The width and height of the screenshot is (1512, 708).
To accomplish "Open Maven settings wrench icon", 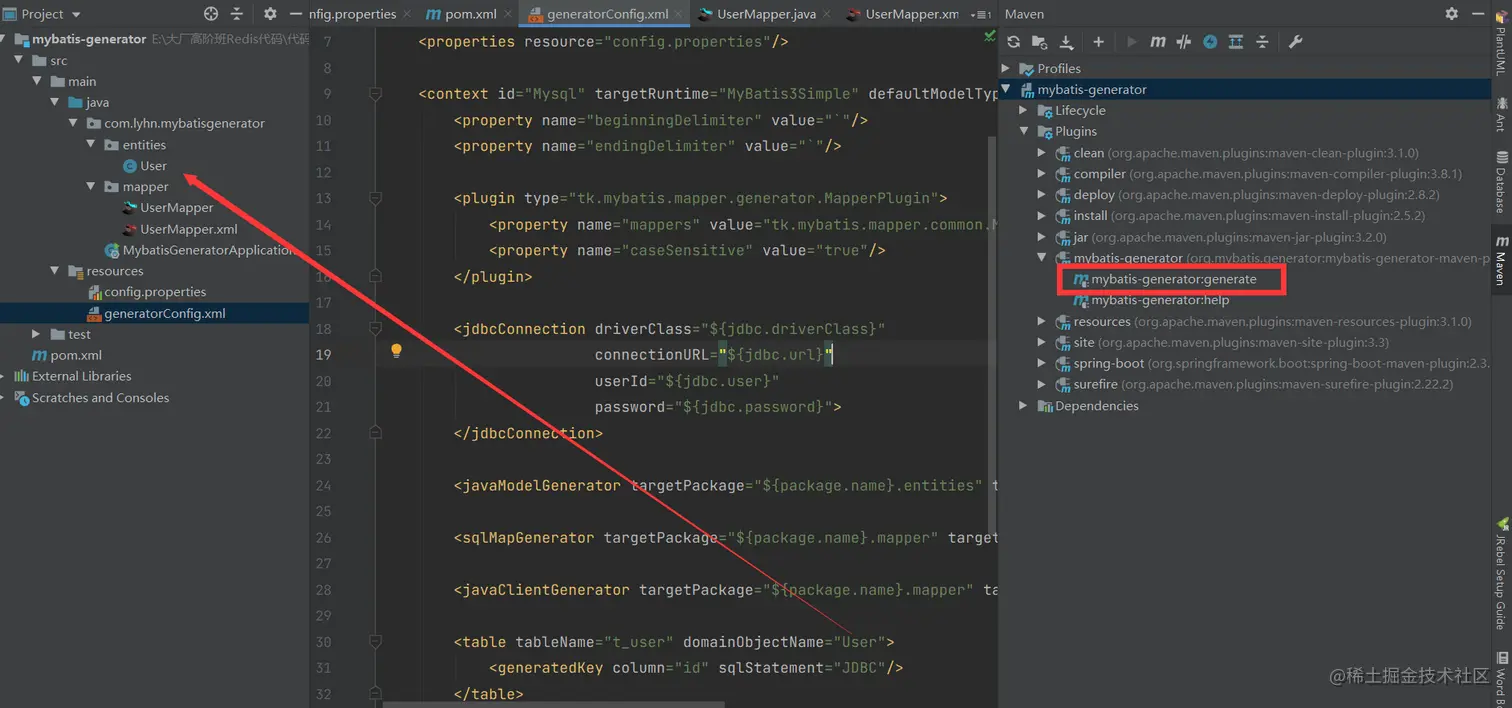I will (1295, 42).
